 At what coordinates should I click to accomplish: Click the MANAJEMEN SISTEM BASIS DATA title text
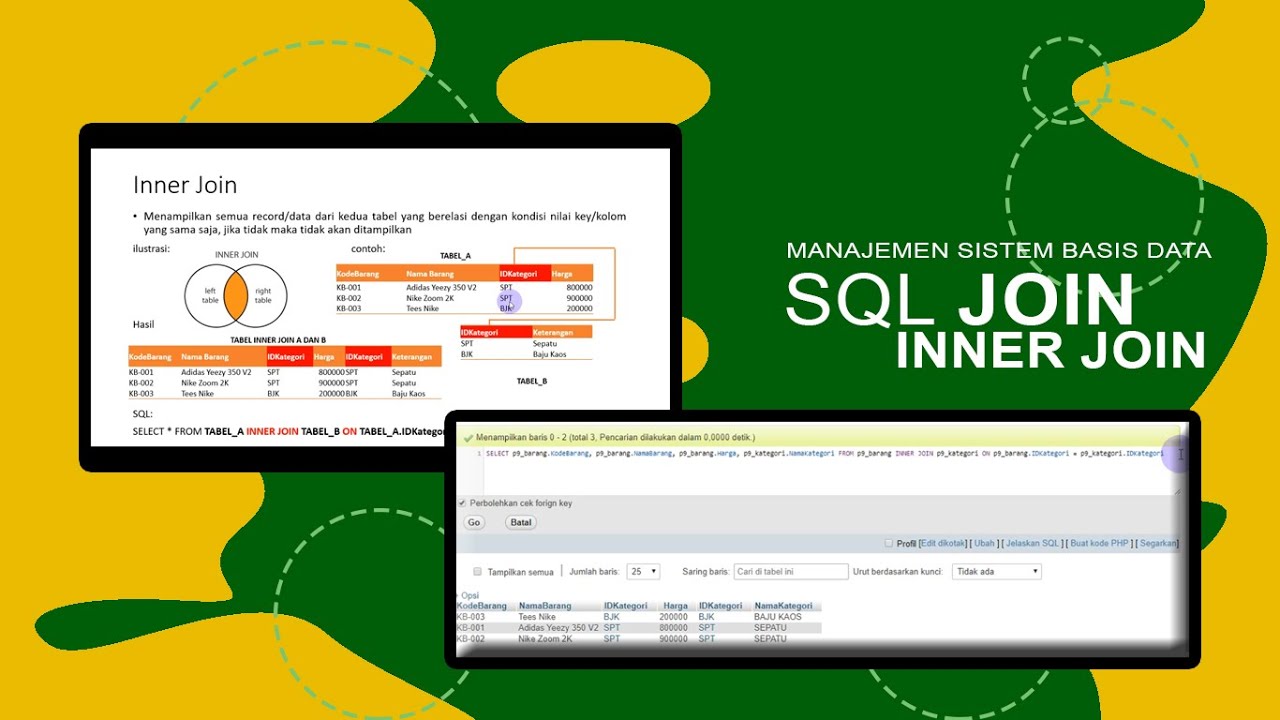[999, 251]
